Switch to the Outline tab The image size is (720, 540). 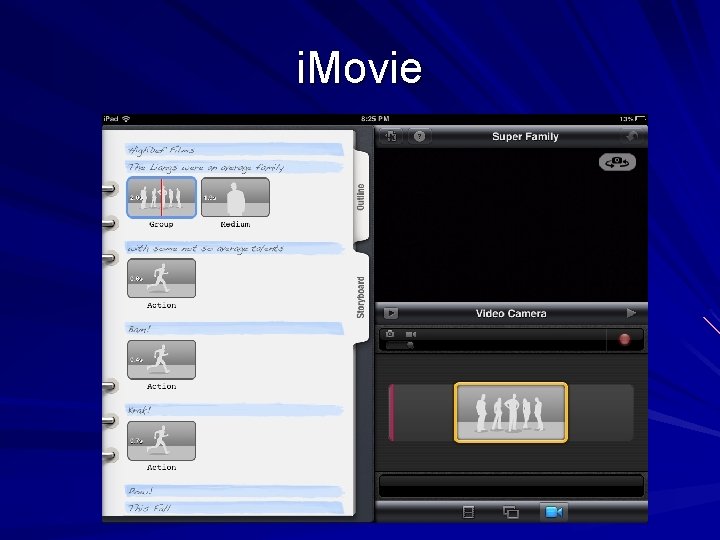pos(361,197)
